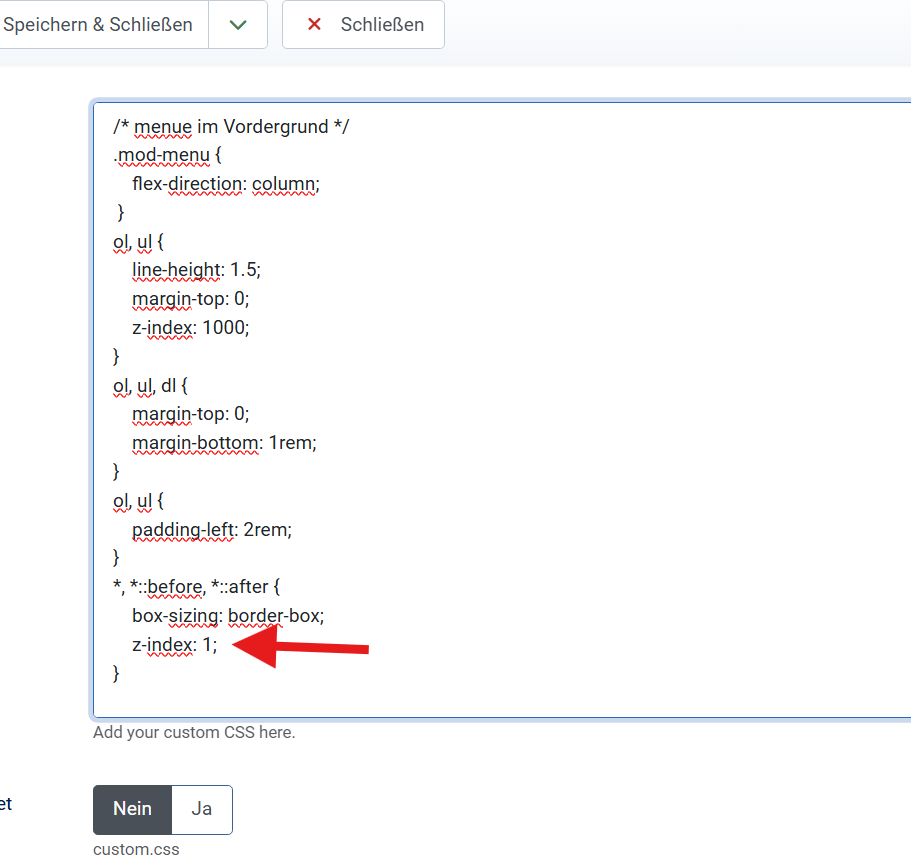Place cursor in 'flex-direction: column;' line

point(225,184)
